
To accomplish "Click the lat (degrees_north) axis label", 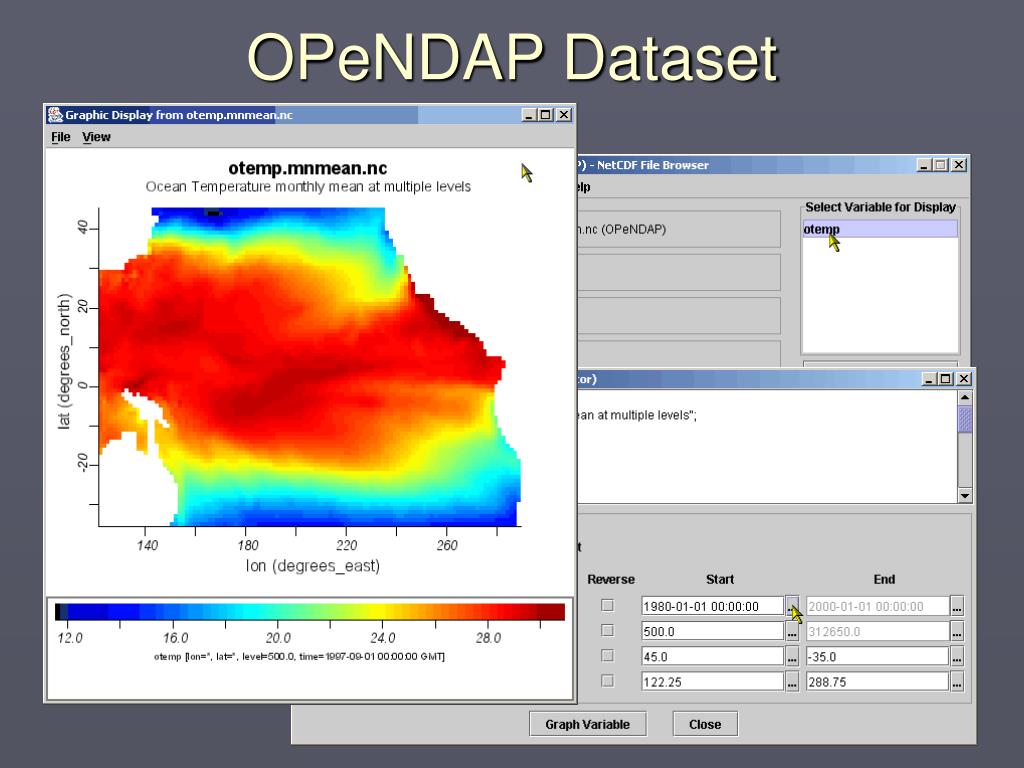I will click(x=64, y=361).
